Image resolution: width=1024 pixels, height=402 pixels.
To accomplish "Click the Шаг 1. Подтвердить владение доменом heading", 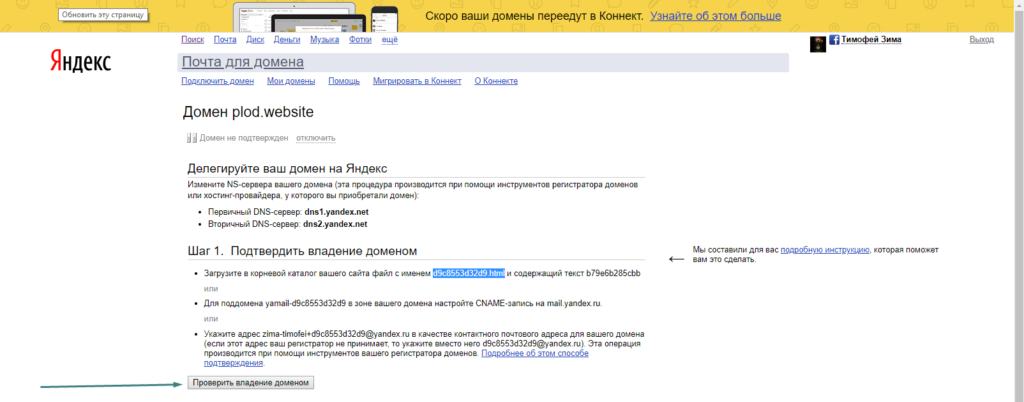I will tap(302, 251).
